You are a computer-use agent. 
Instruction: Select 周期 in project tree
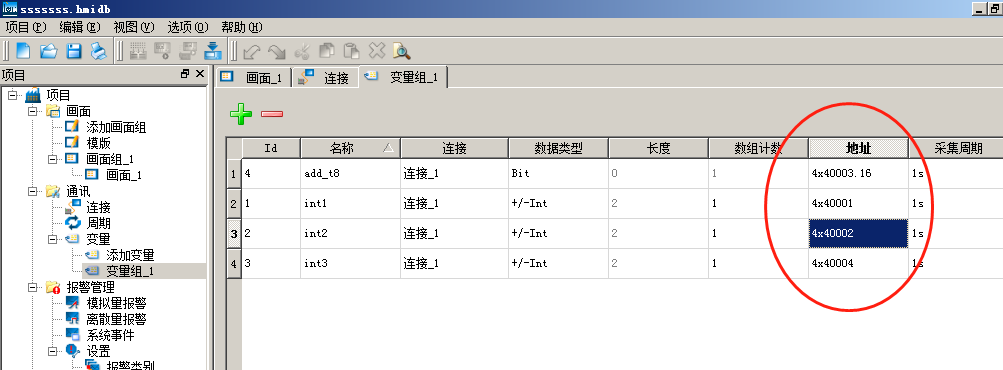click(x=99, y=223)
